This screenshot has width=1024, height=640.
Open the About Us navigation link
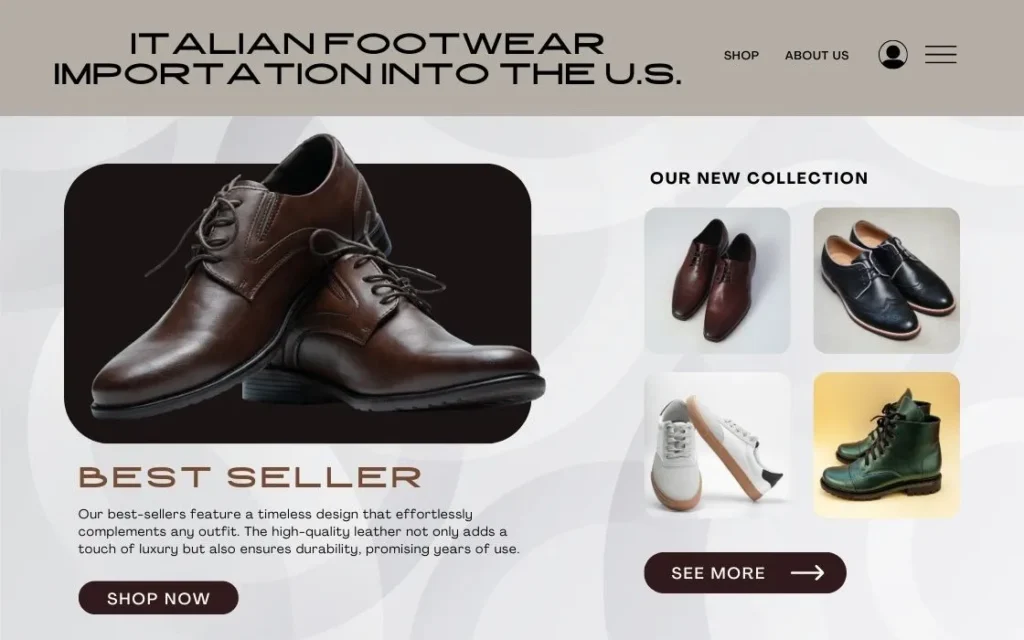pos(816,56)
